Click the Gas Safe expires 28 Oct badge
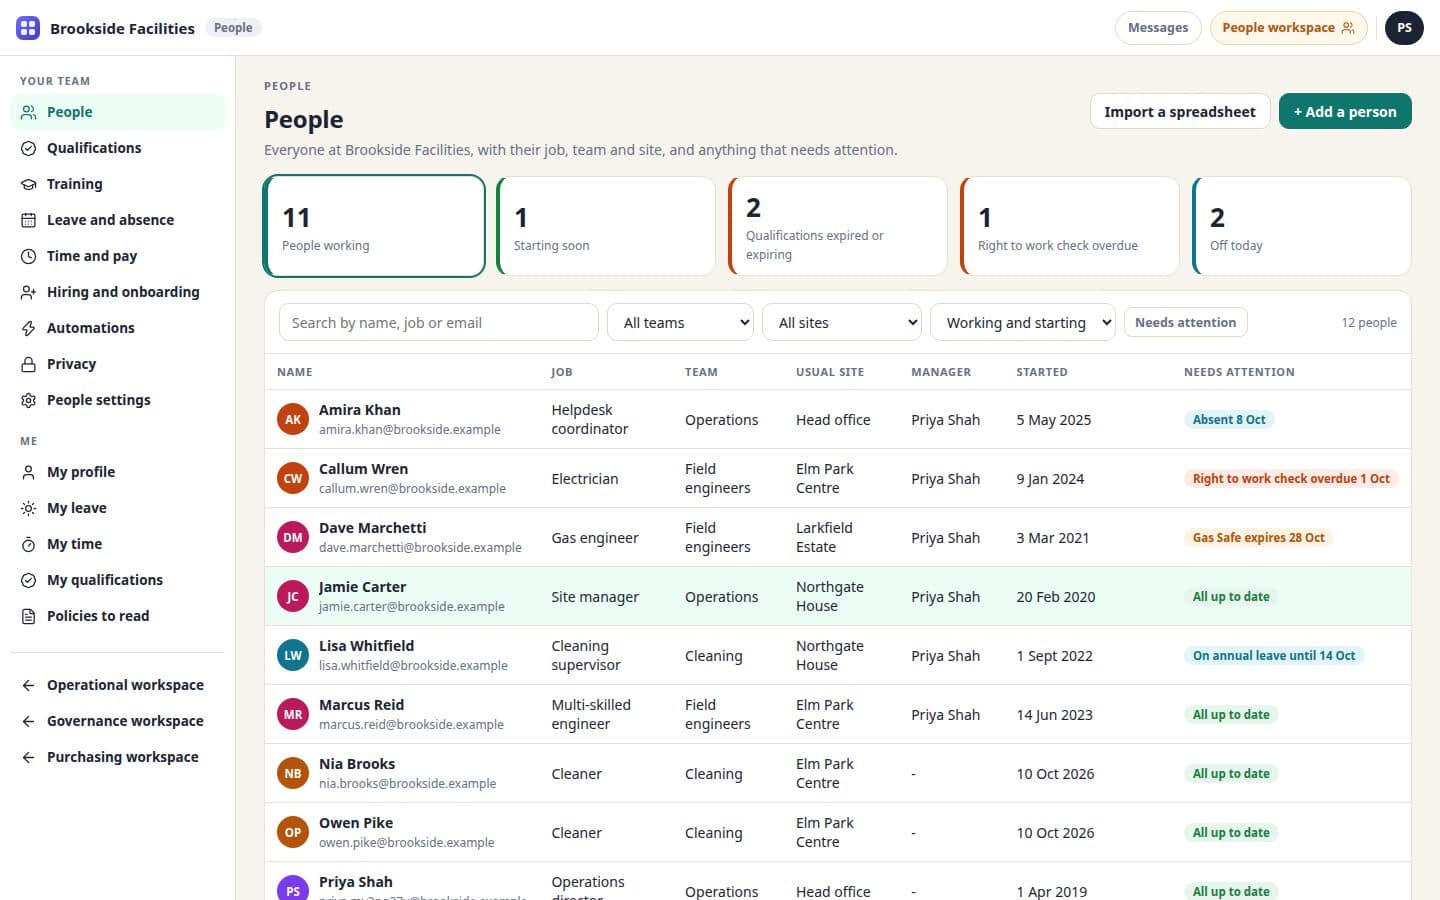Viewport: 1440px width, 900px height. 1258,537
